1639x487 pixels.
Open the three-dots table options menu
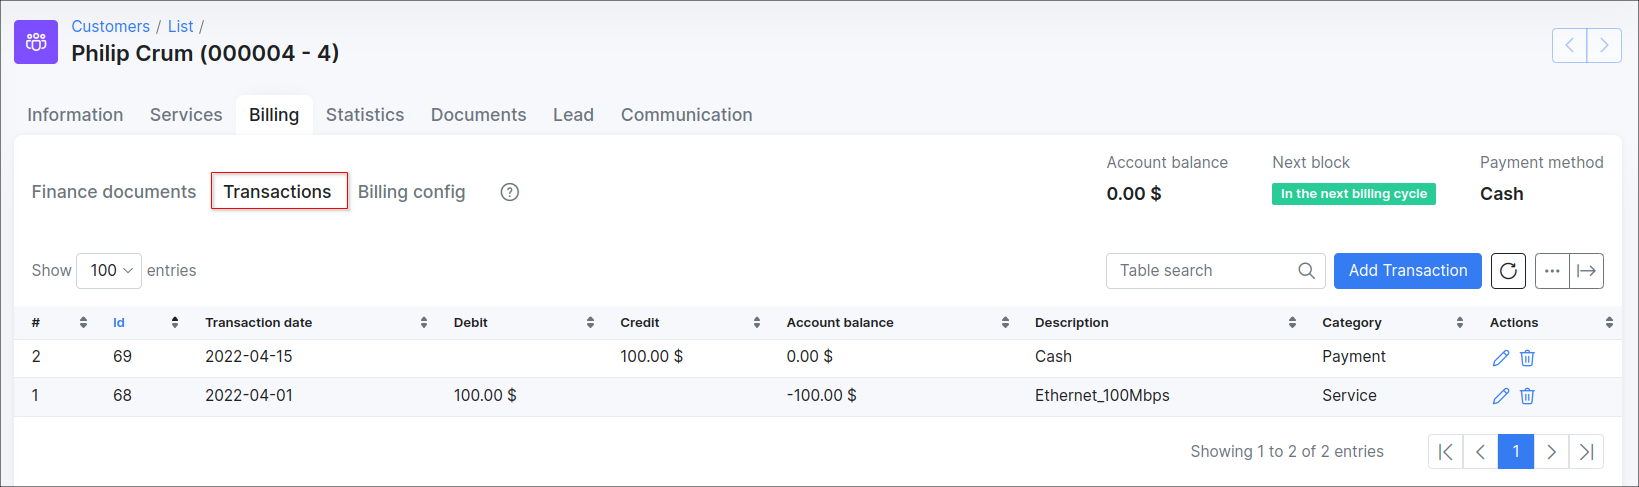click(x=1552, y=271)
